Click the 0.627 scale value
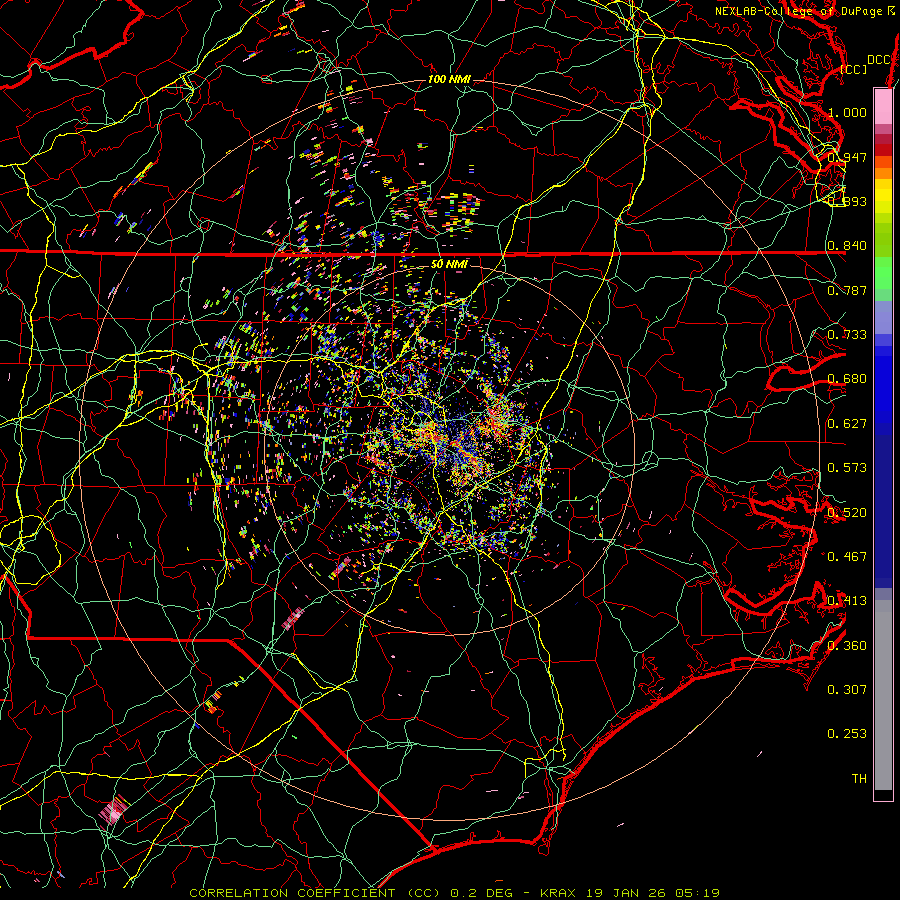900x900 pixels. click(847, 424)
